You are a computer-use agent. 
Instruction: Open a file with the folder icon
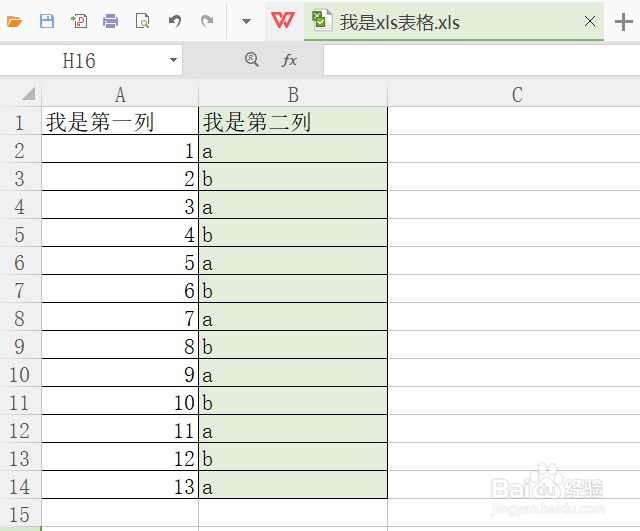tap(14, 21)
